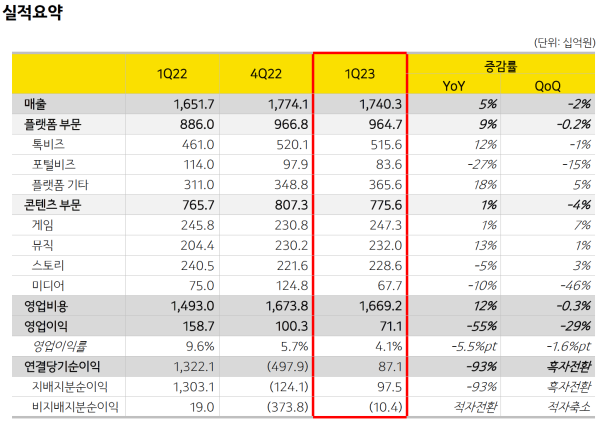
Task: Click the 실적요약 heading
Action: click(x=33, y=12)
